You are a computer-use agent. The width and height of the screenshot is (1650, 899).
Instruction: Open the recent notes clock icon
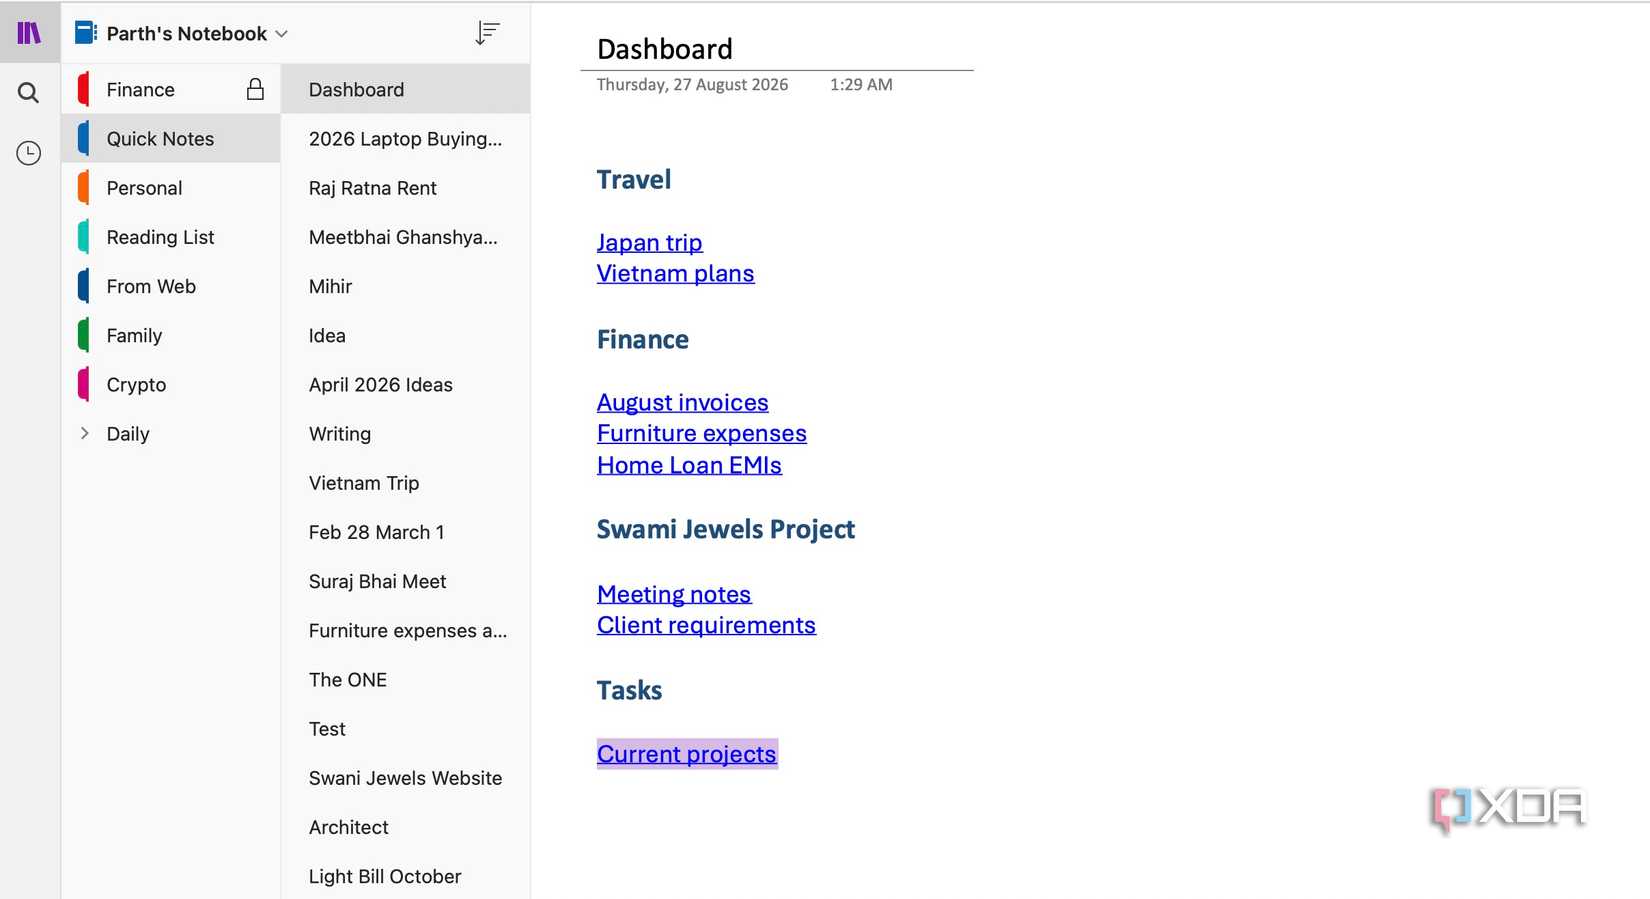pyautogui.click(x=28, y=153)
